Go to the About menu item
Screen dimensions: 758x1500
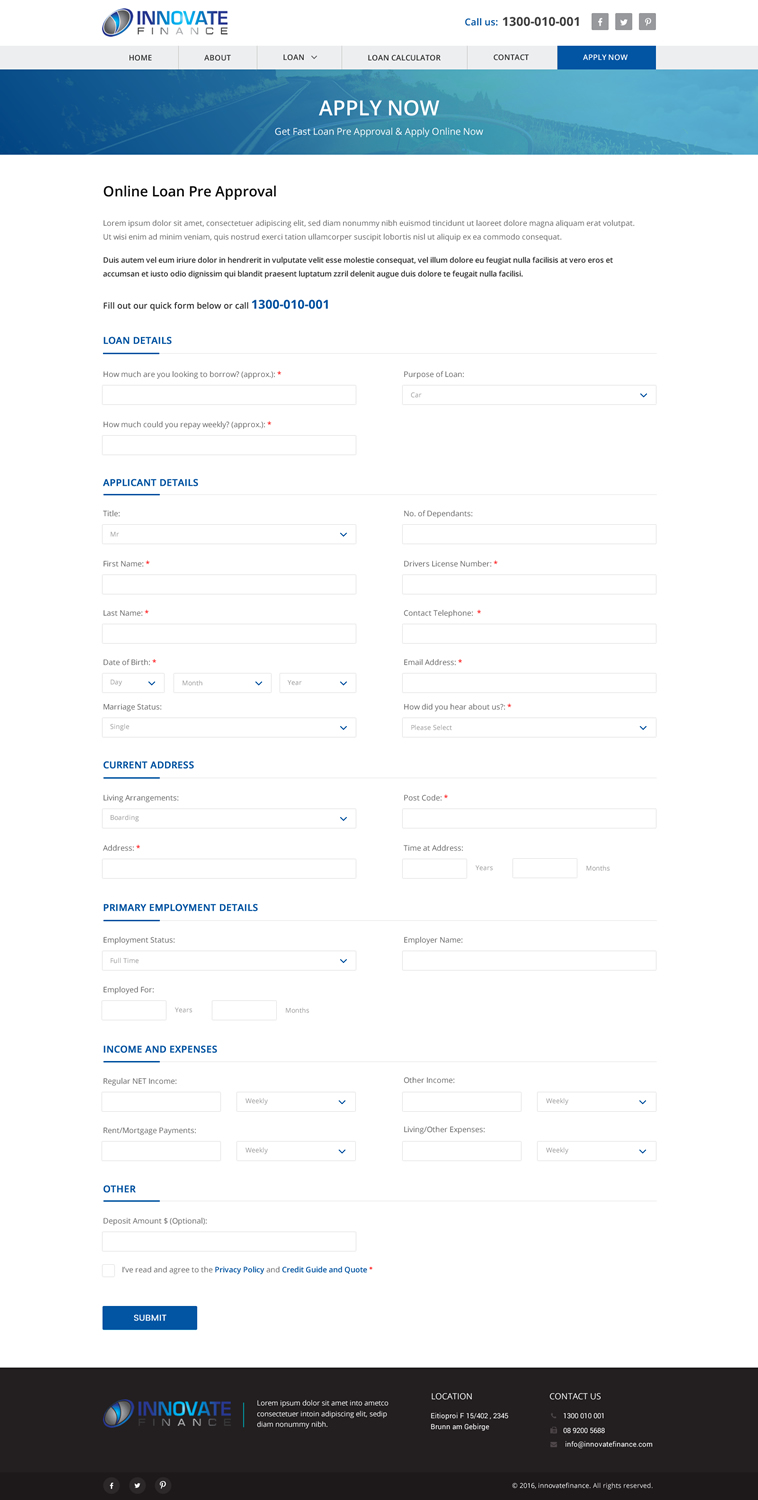click(x=218, y=58)
